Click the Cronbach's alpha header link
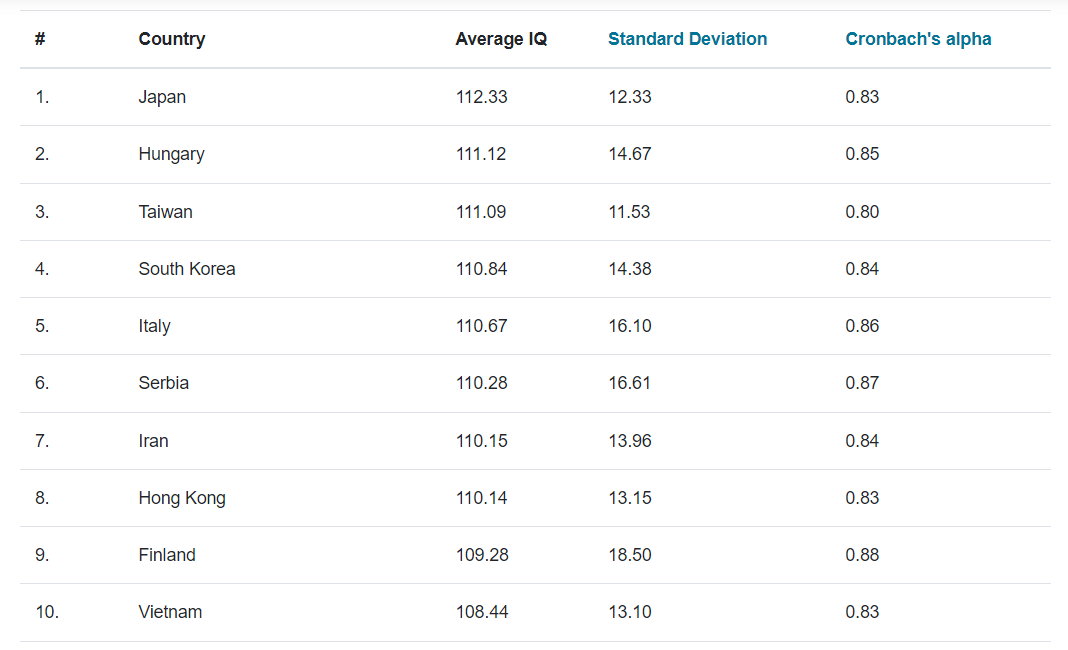Viewport: 1068px width, 650px height. click(918, 39)
